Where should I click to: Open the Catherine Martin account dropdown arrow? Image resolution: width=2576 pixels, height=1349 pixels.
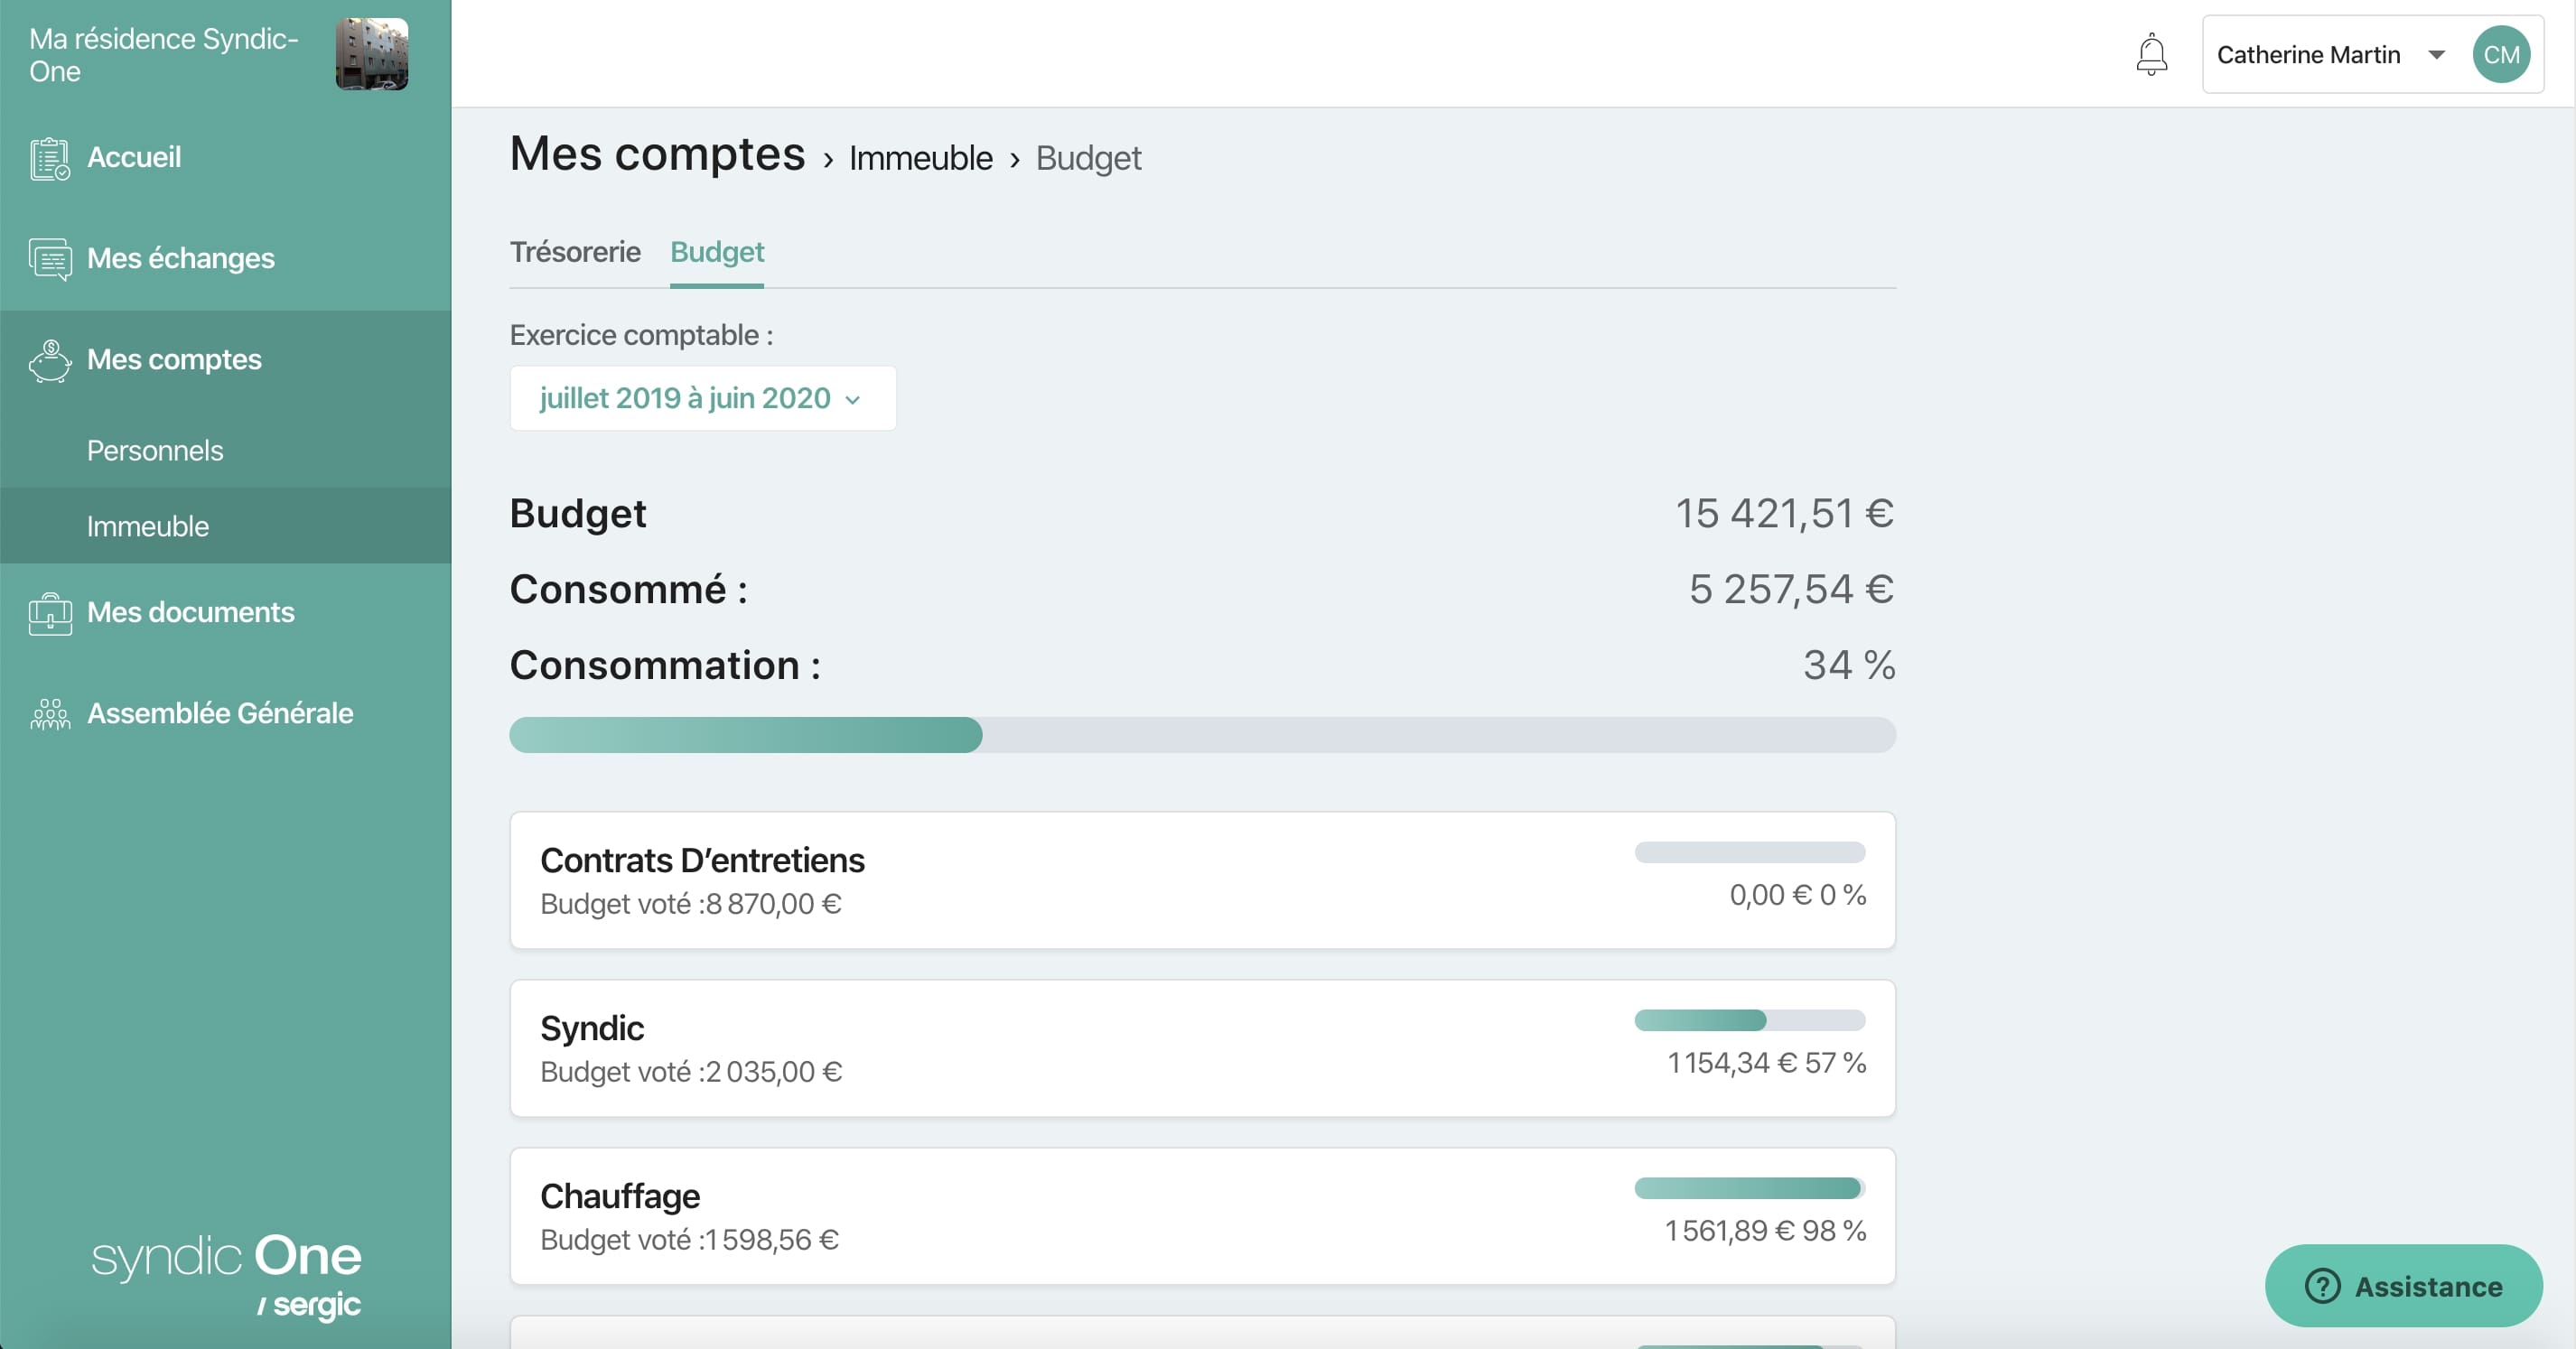[x=2437, y=55]
